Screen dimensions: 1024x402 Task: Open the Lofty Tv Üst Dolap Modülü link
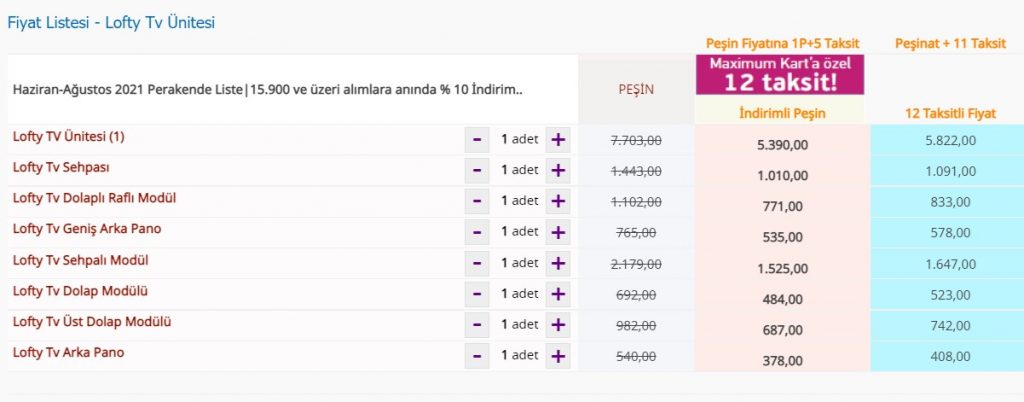tap(92, 322)
